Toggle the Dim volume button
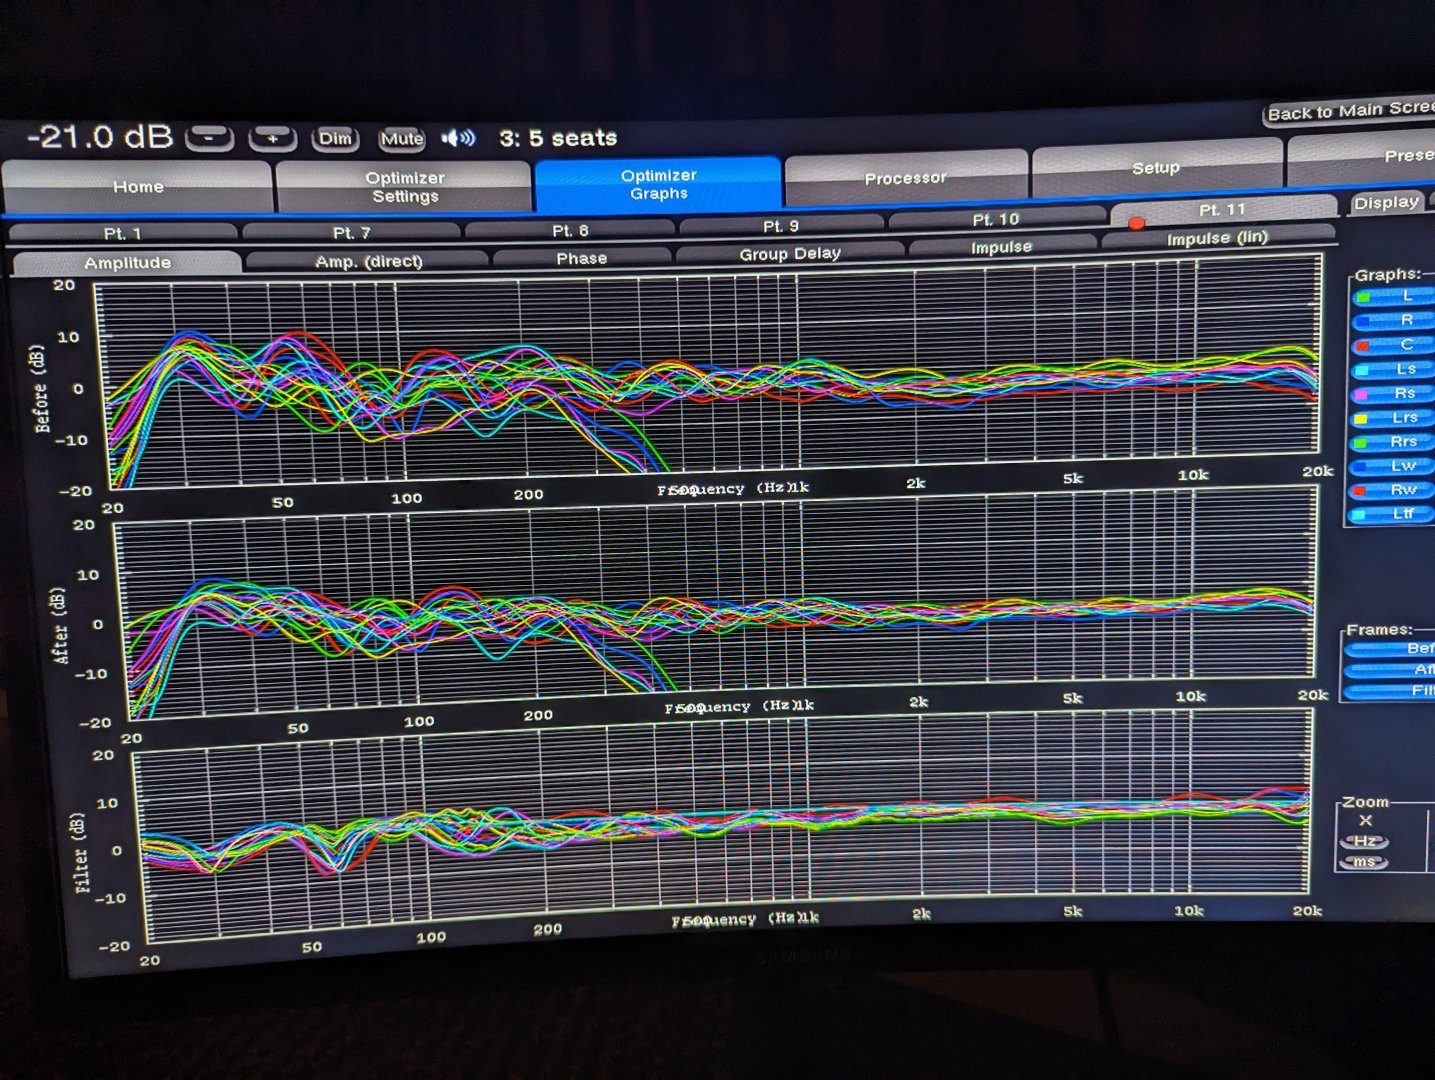 335,138
